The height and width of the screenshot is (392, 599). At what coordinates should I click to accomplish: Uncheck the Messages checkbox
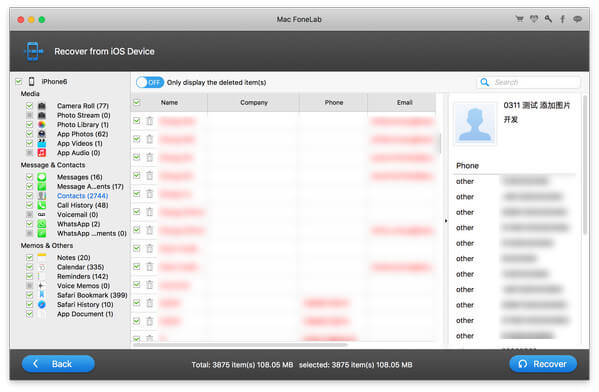coord(29,177)
